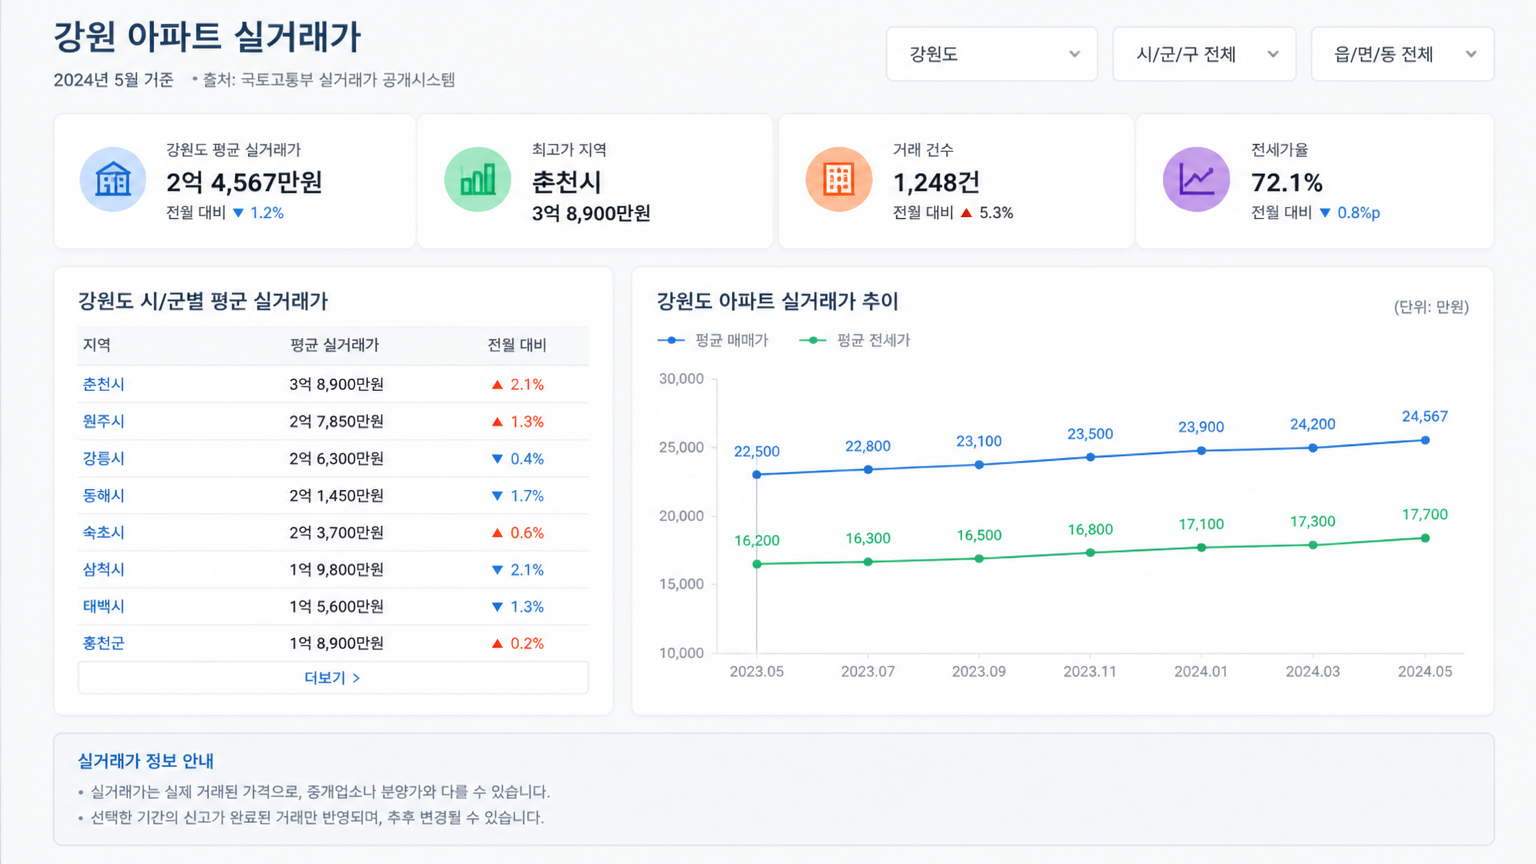Click the 17,100 point on green line
The width and height of the screenshot is (1536, 864).
point(1201,547)
